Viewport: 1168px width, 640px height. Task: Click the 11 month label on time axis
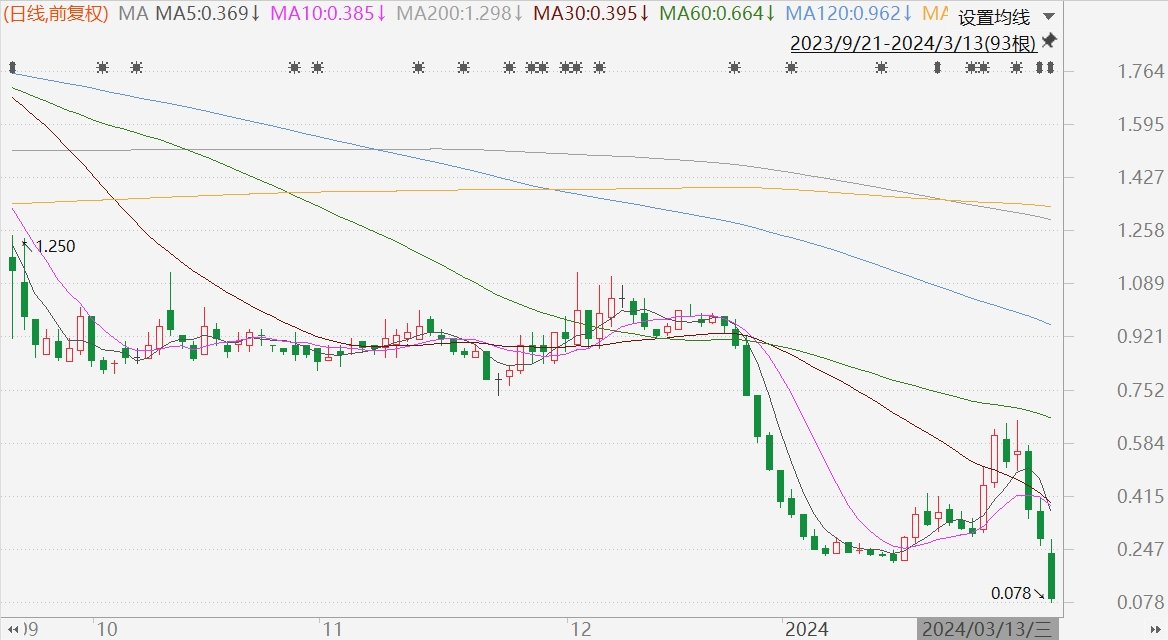tap(332, 630)
